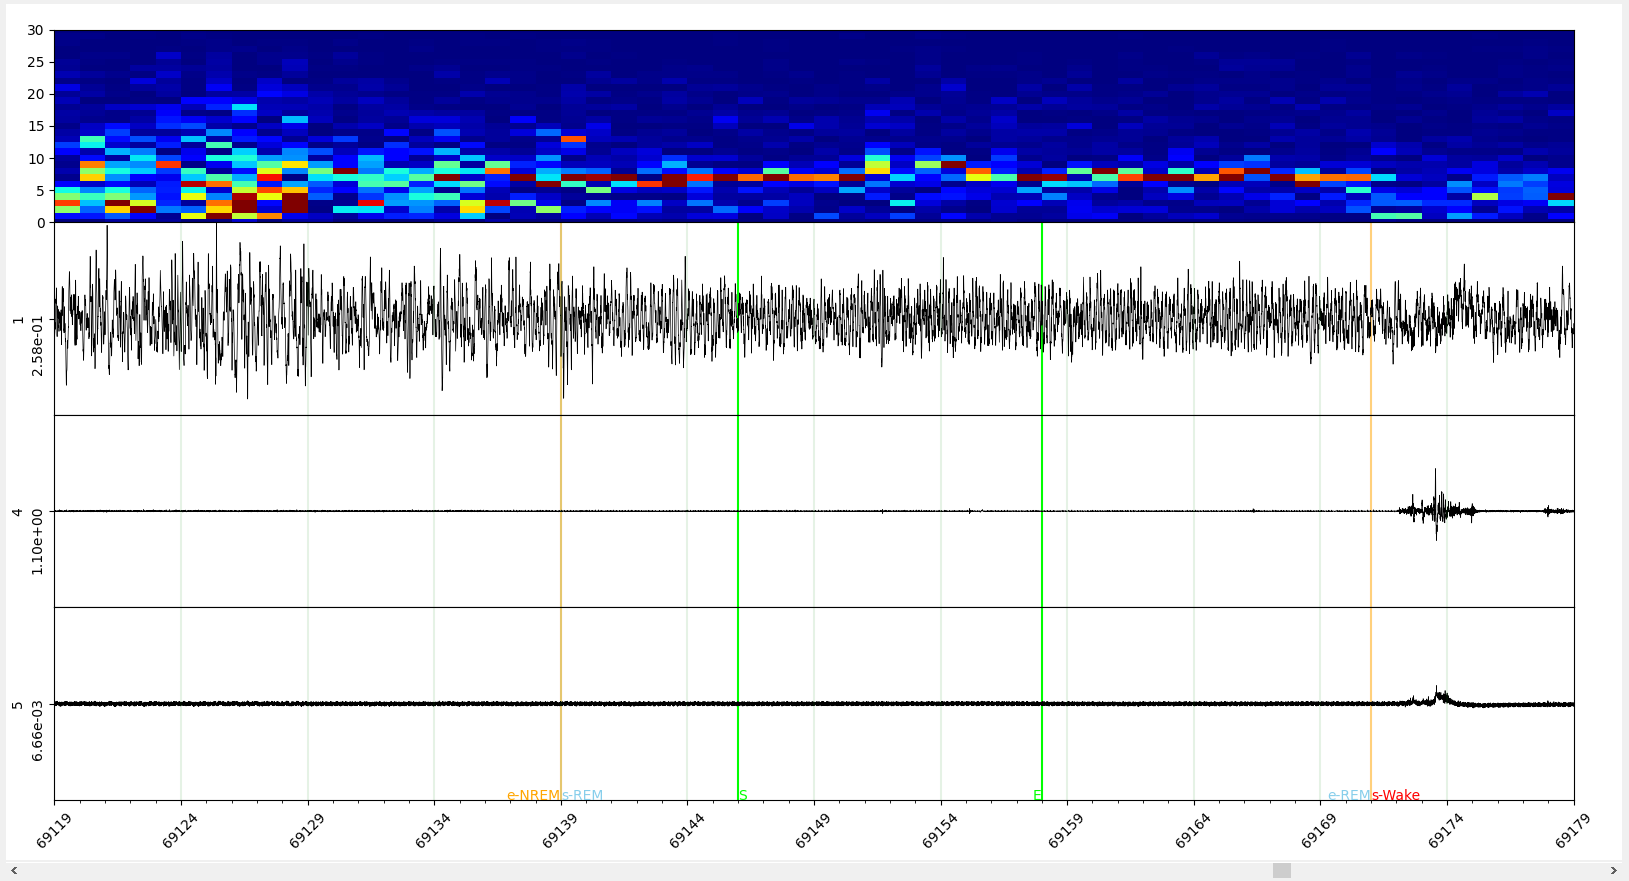Click channel 5 scale label 6.66e-03
Viewport: 1629px width, 881px height.
[x=38, y=731]
